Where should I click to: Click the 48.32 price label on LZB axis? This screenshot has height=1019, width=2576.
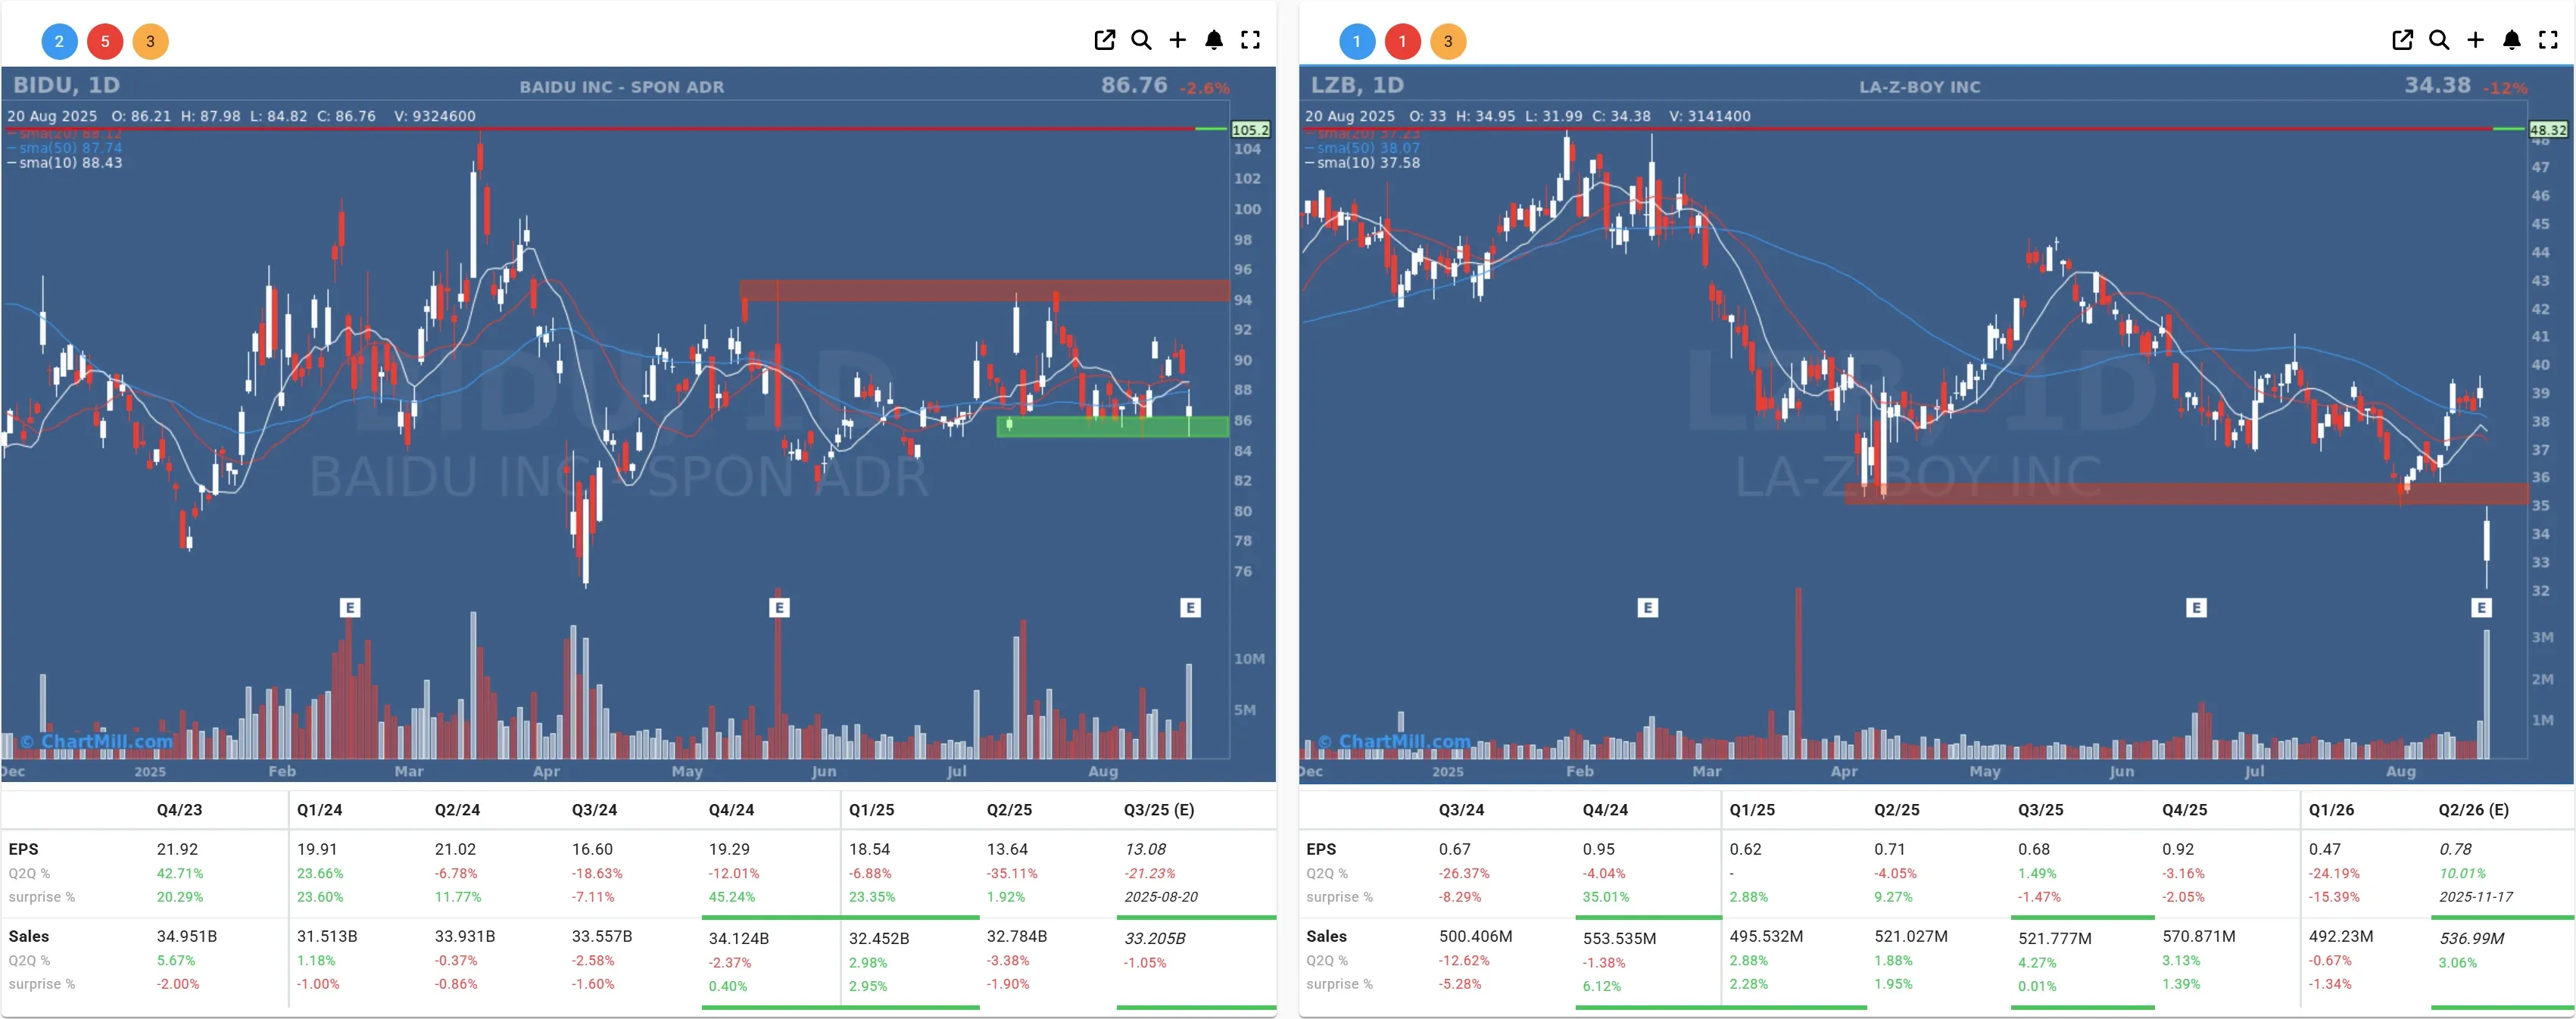click(x=2547, y=130)
